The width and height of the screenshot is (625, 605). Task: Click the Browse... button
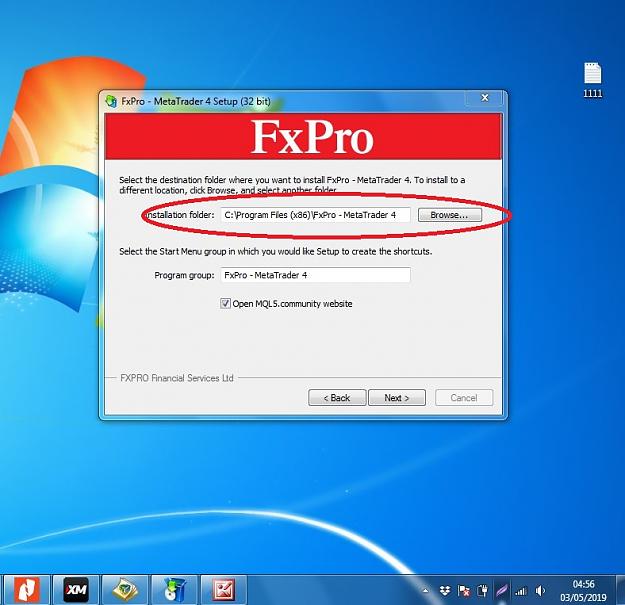pyautogui.click(x=450, y=215)
